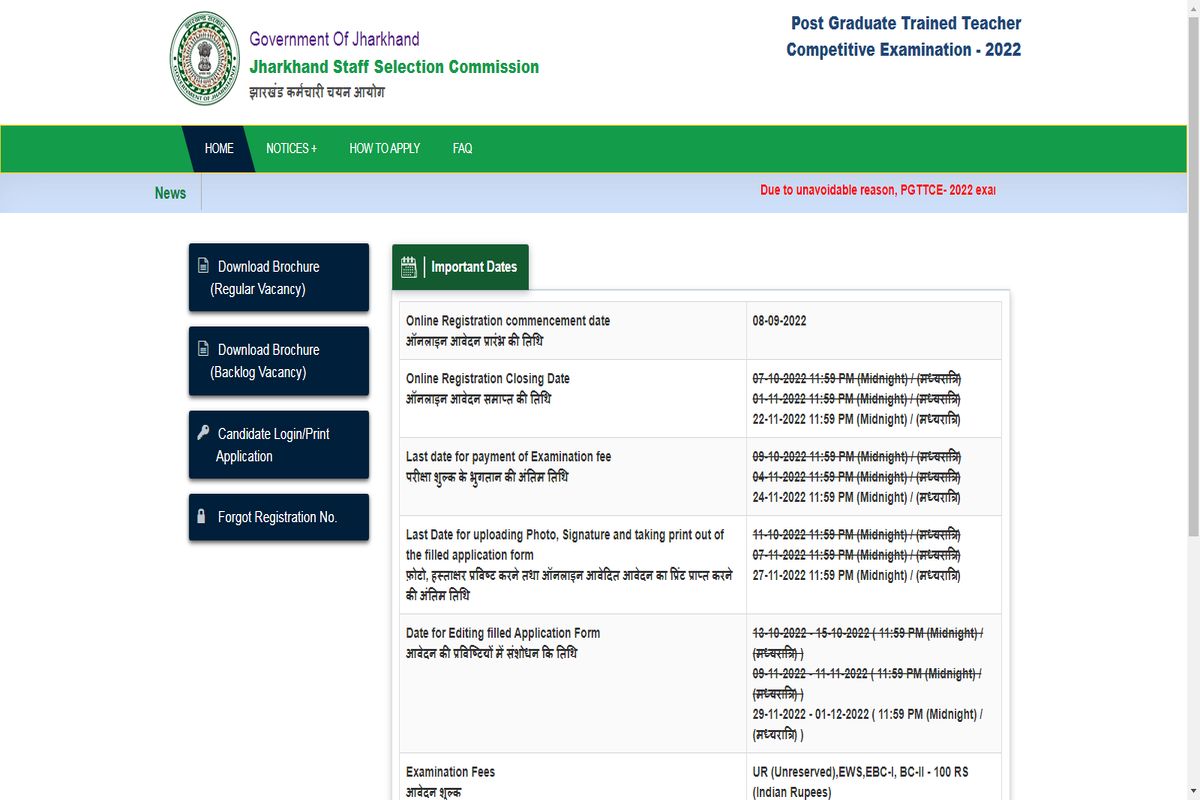Select the Forgot Registration No. button

coord(278,517)
